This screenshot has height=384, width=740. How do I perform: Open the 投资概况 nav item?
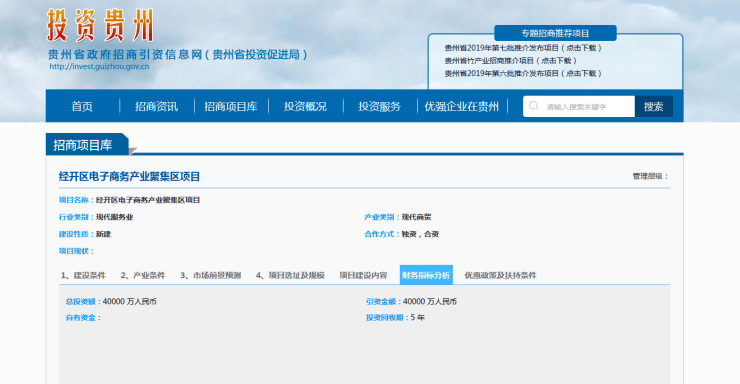point(305,107)
